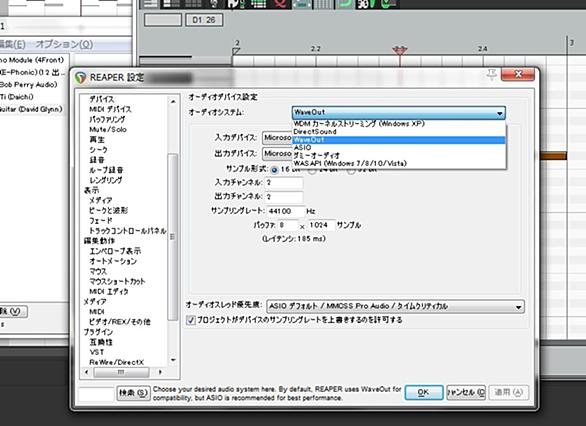Open the オプション(O) menu
The image size is (586, 426).
(64, 44)
